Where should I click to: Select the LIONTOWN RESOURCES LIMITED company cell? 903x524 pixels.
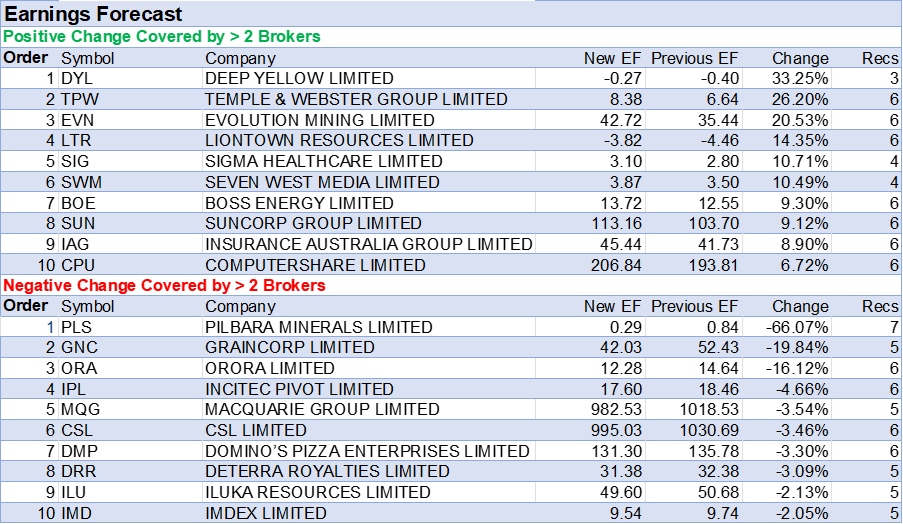coord(339,140)
